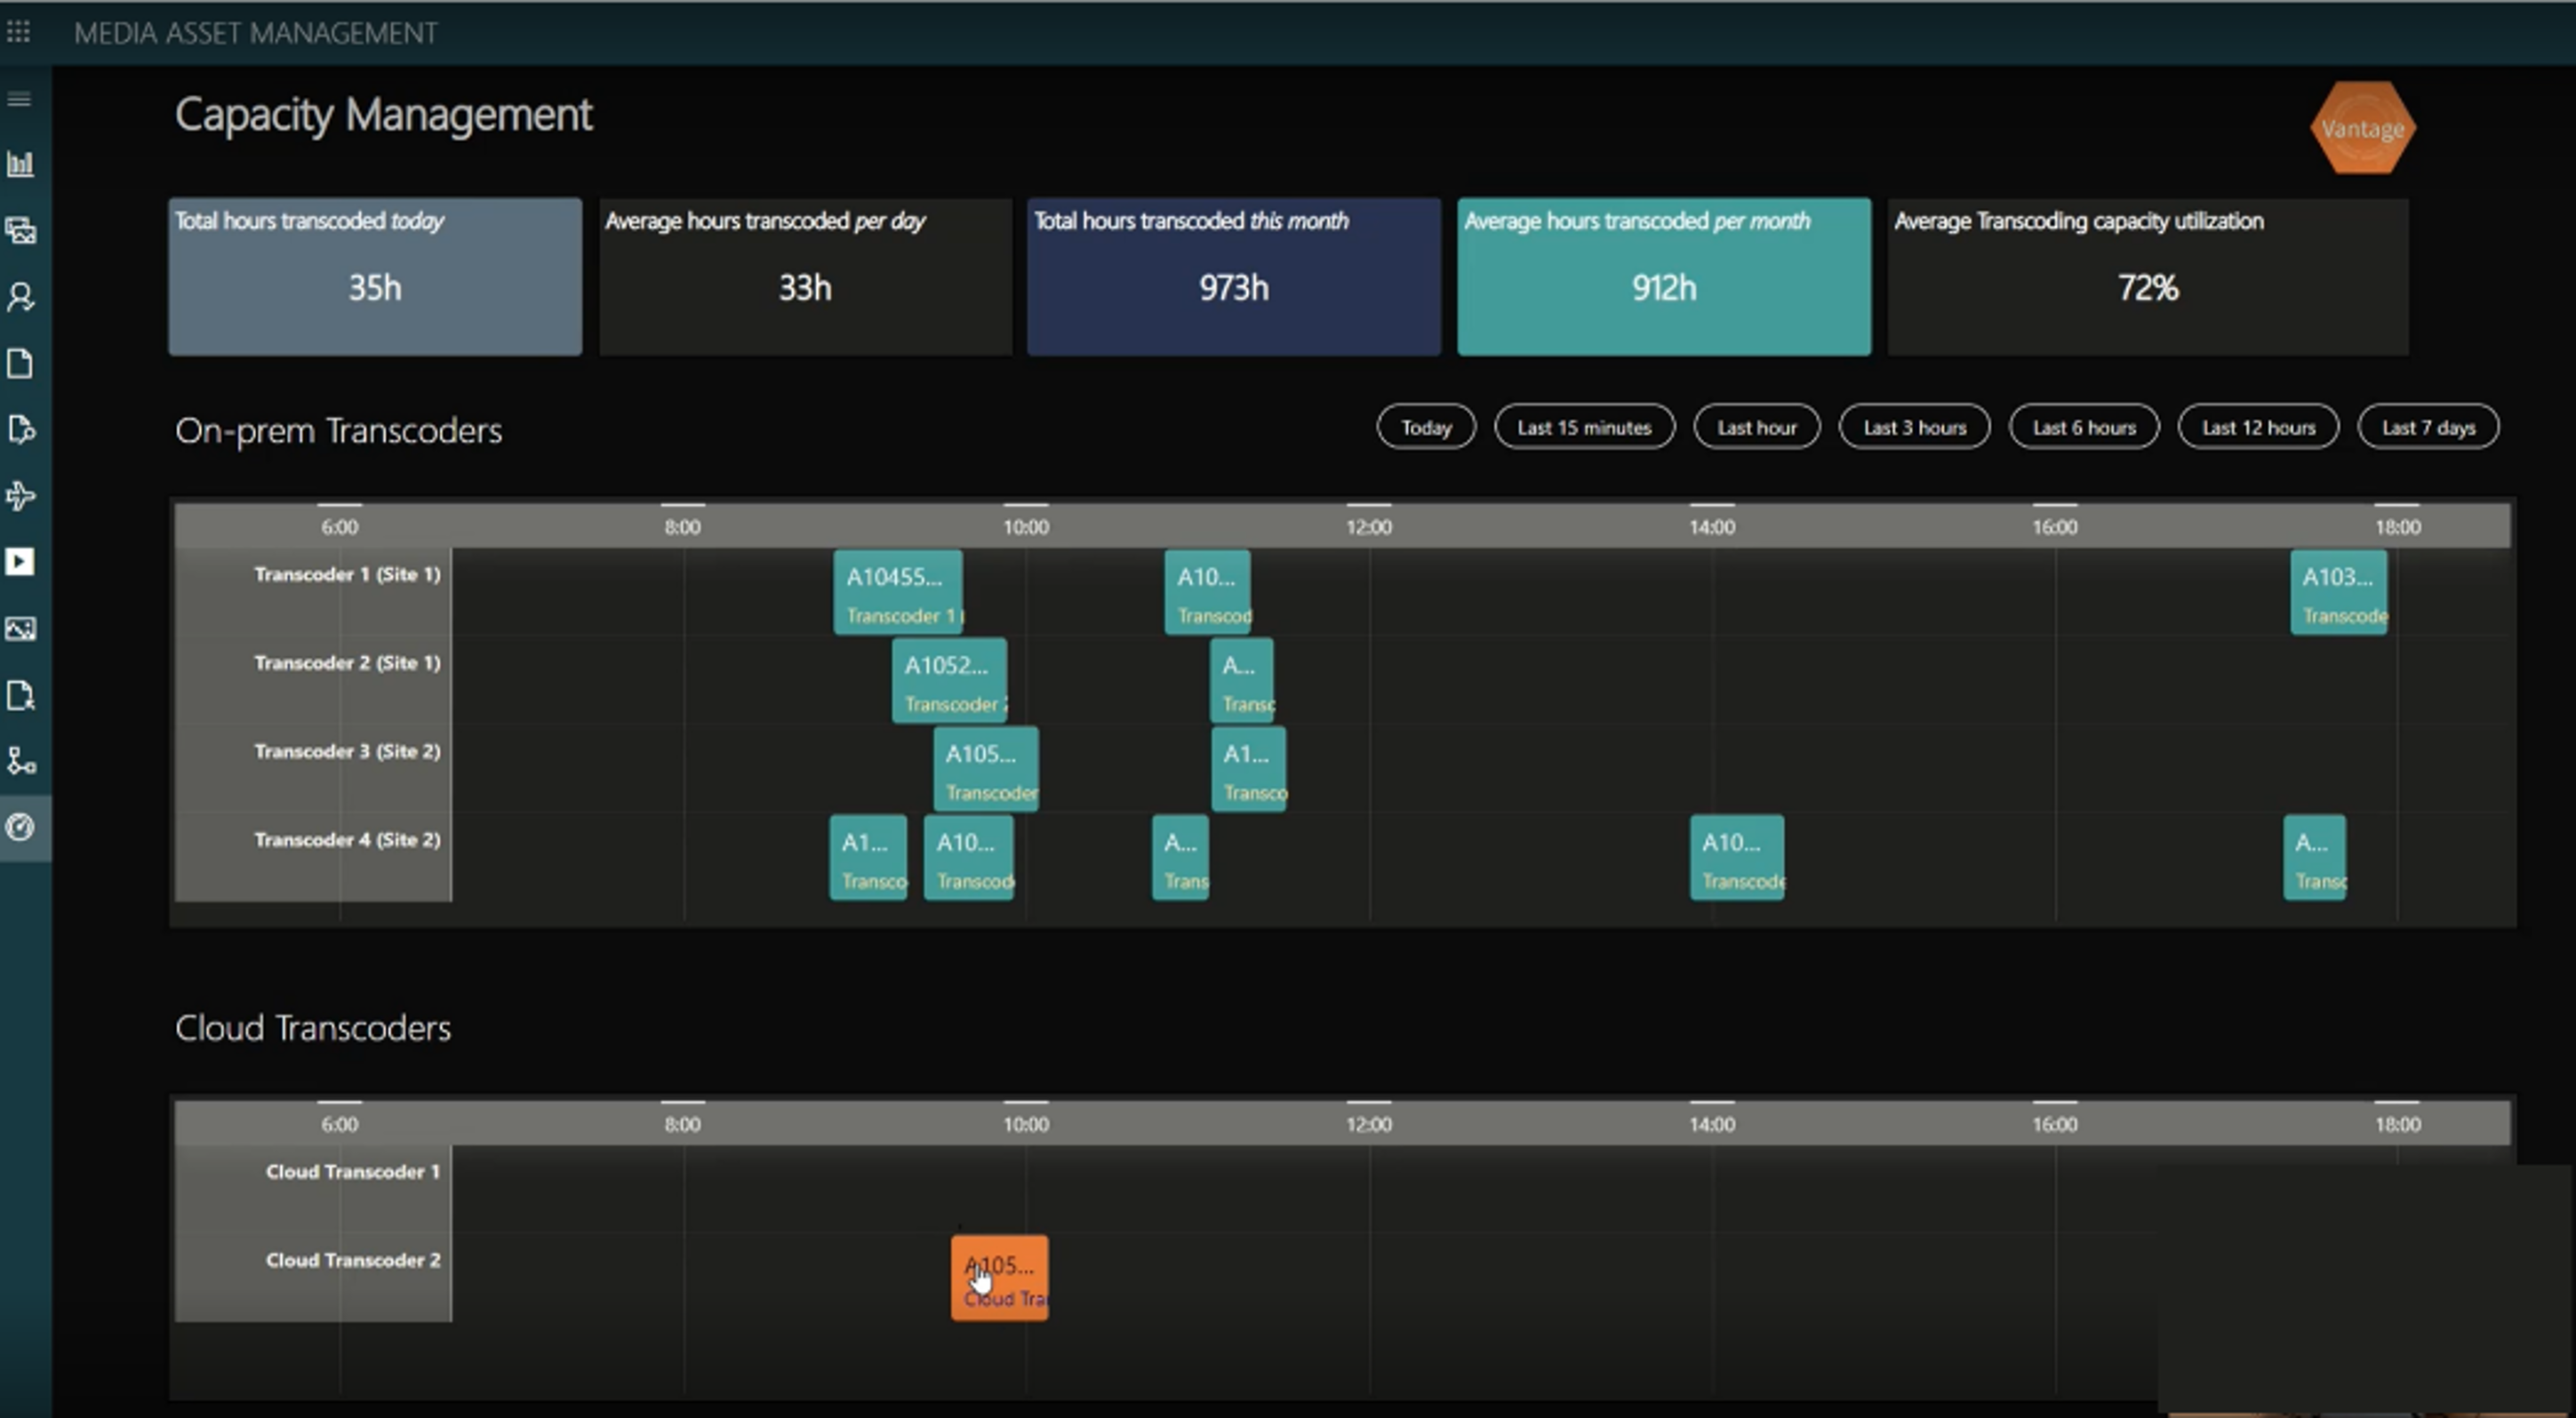This screenshot has width=2576, height=1418.
Task: Click the orange Vantage hexagon logo
Action: pos(2362,128)
